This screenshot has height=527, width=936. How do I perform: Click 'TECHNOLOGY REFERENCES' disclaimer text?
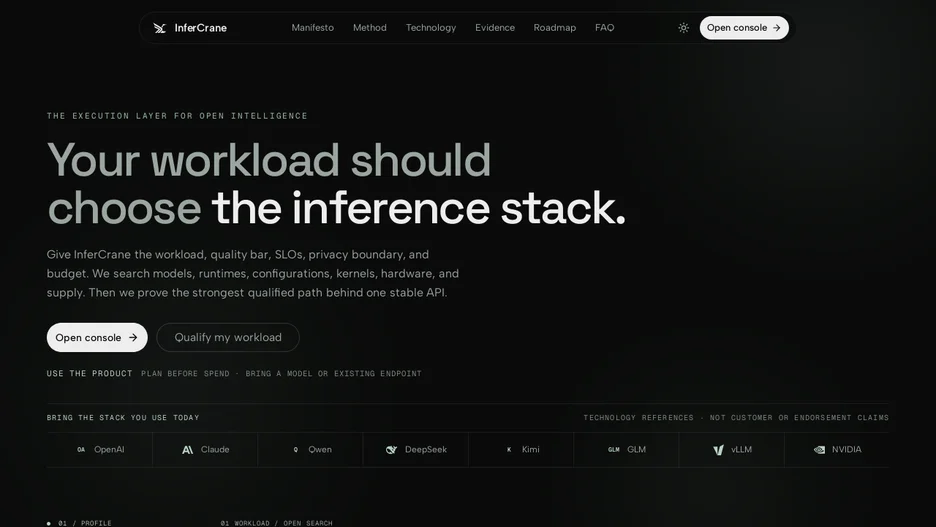coord(638,418)
